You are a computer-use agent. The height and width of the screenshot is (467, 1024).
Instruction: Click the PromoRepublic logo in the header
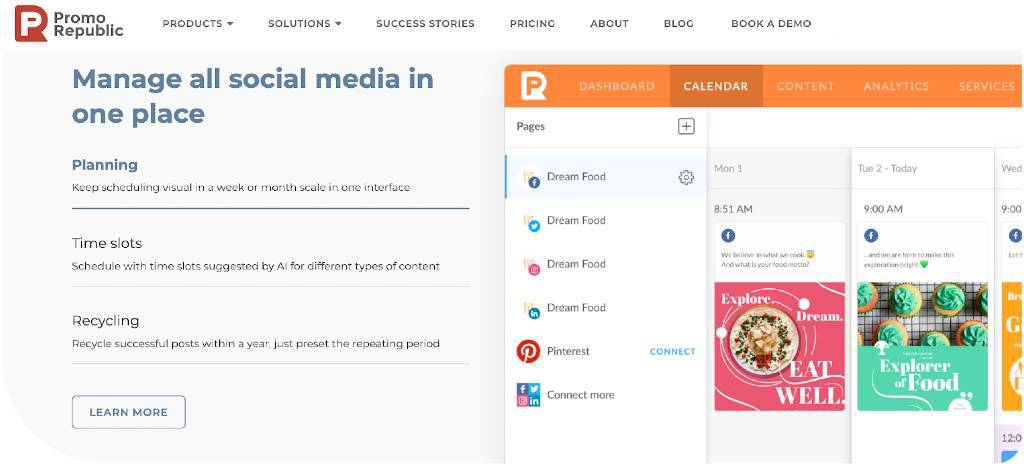pos(69,24)
